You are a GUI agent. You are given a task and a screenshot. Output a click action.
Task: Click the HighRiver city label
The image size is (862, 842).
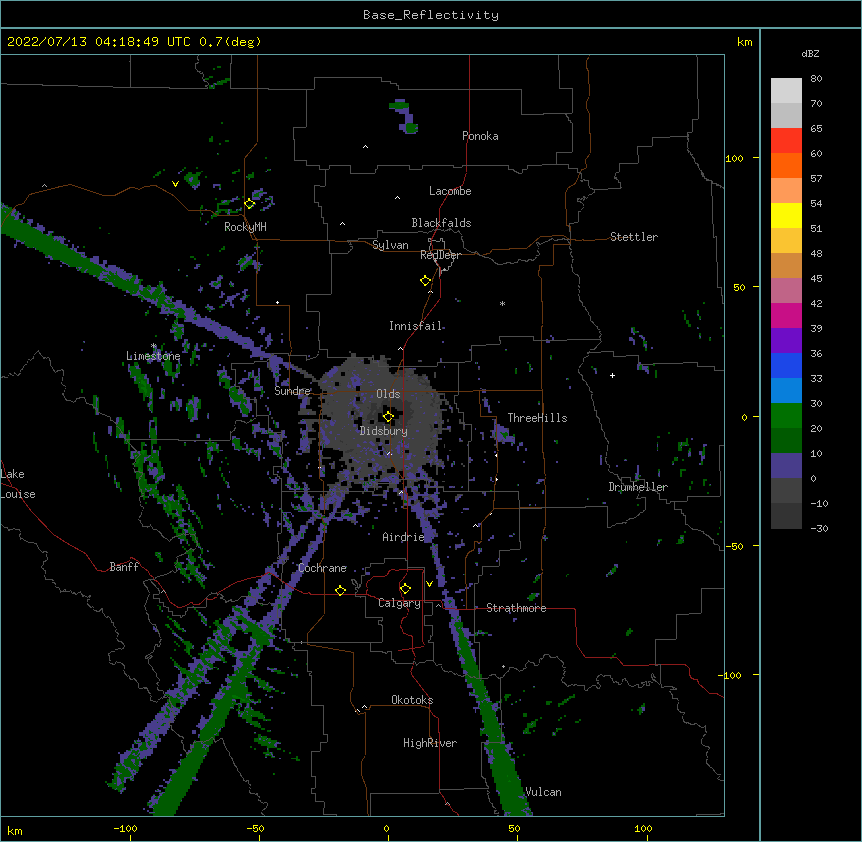pyautogui.click(x=430, y=743)
